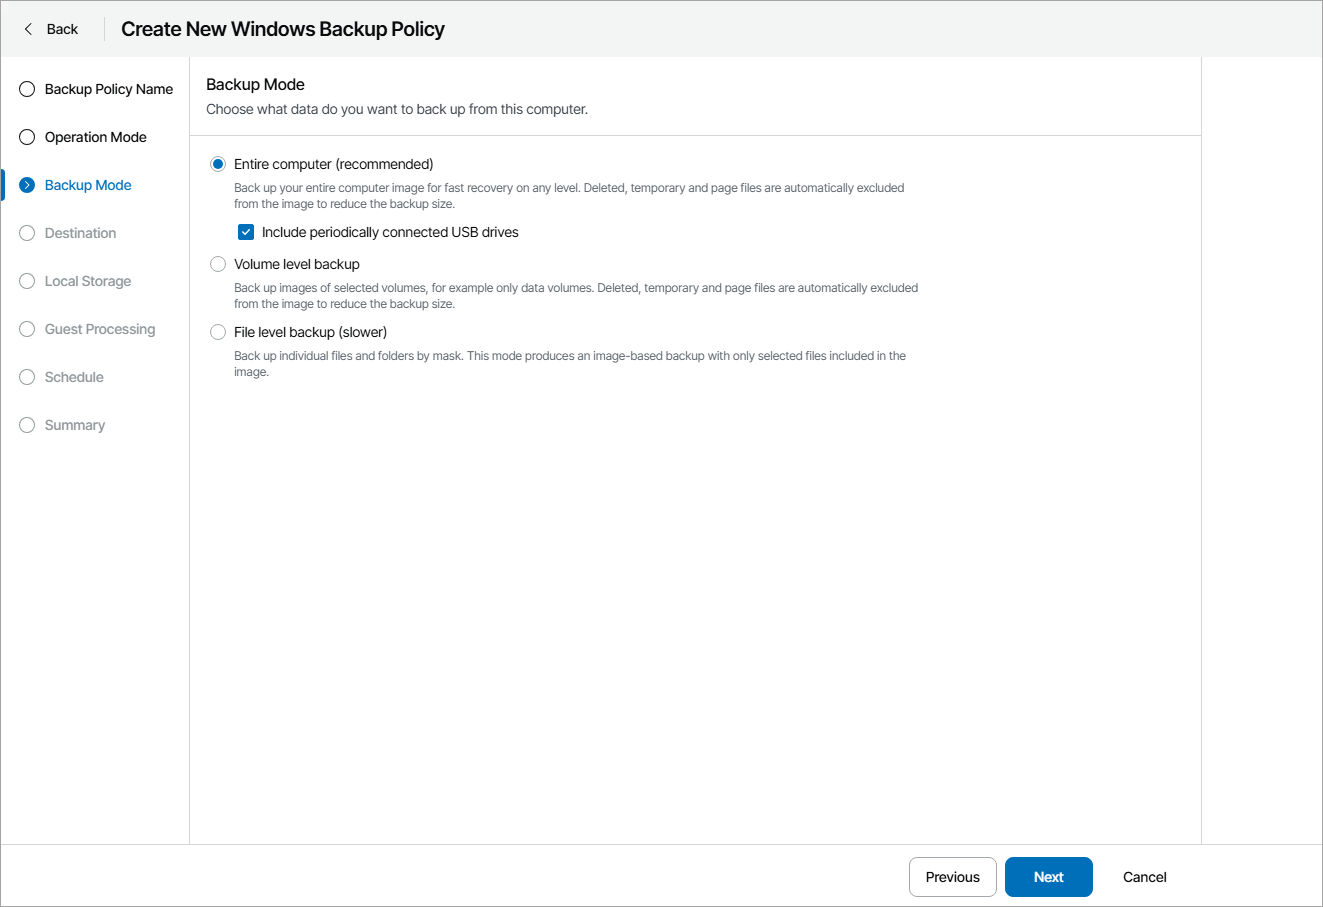Click the Local Storage step circle icon
This screenshot has height=907, width=1323.
coord(26,281)
